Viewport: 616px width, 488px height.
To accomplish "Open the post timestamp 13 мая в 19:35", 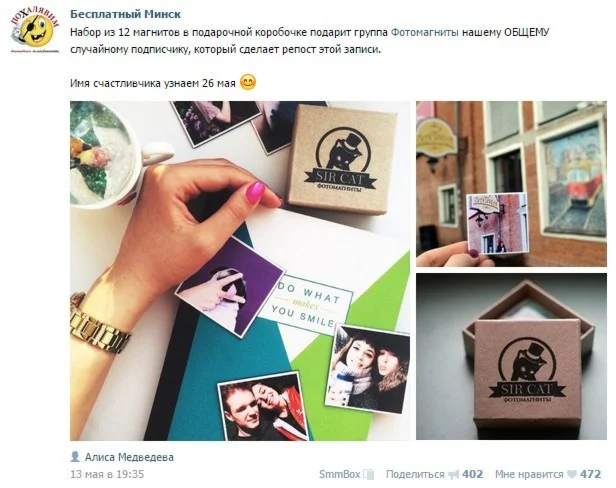I will point(107,474).
